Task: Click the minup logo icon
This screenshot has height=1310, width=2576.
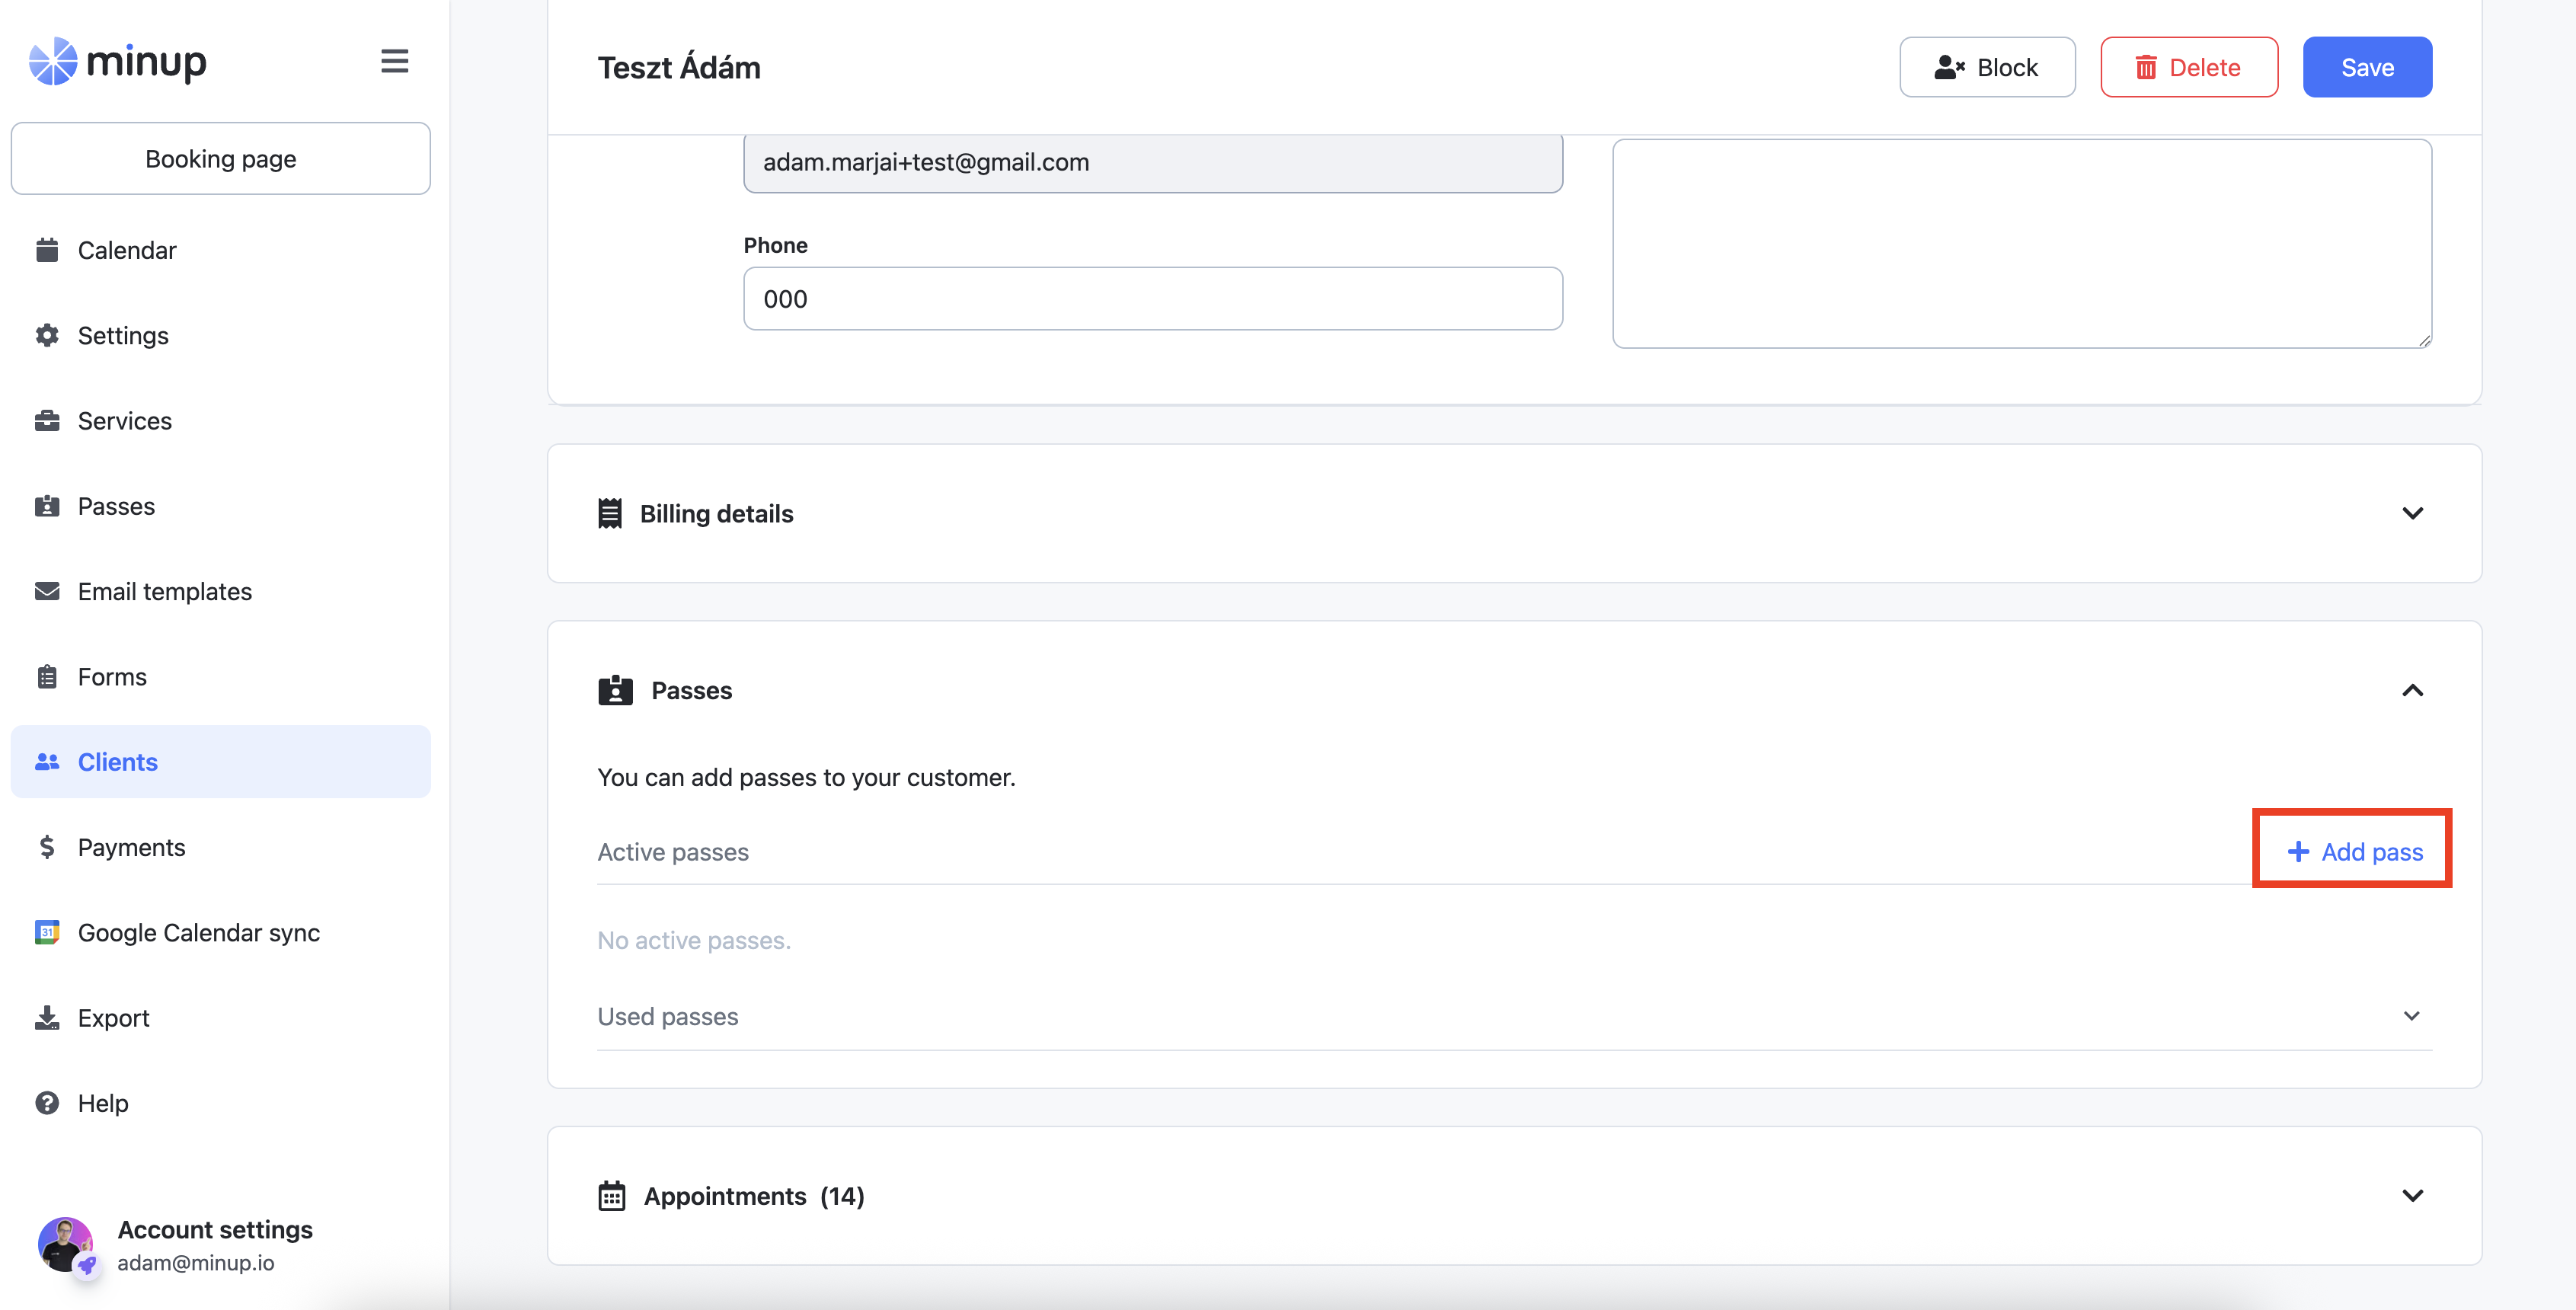Action: [x=53, y=62]
